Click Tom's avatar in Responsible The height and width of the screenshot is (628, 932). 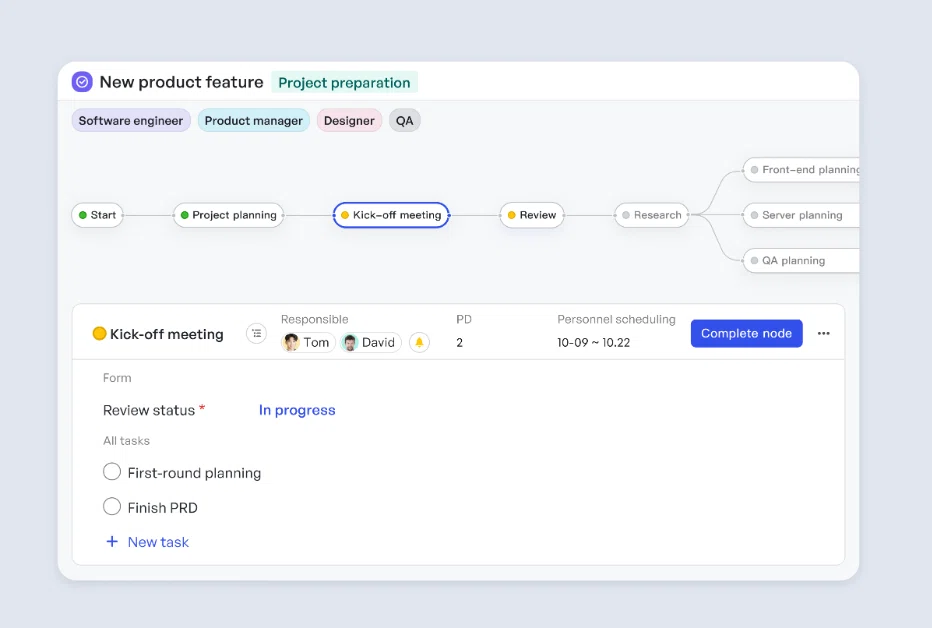(291, 342)
